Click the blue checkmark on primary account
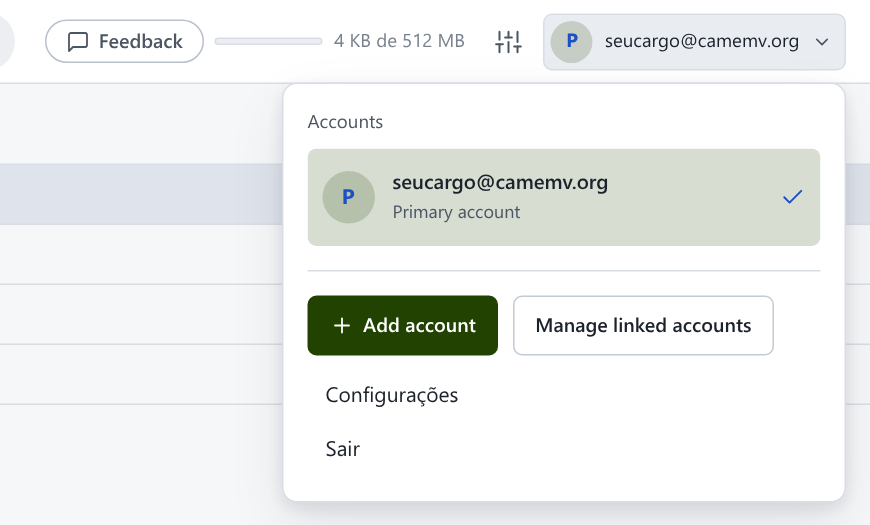This screenshot has height=525, width=870. (x=792, y=197)
